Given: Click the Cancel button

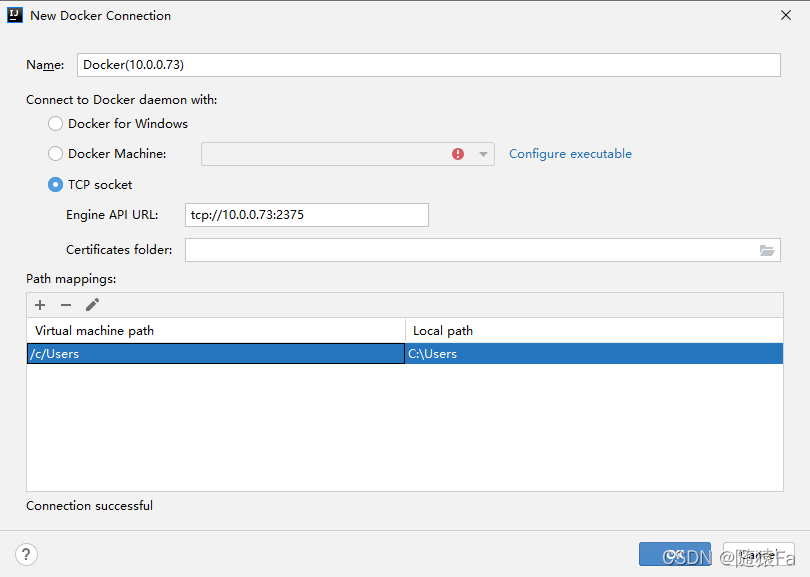Looking at the screenshot, I should pyautogui.click(x=758, y=554).
